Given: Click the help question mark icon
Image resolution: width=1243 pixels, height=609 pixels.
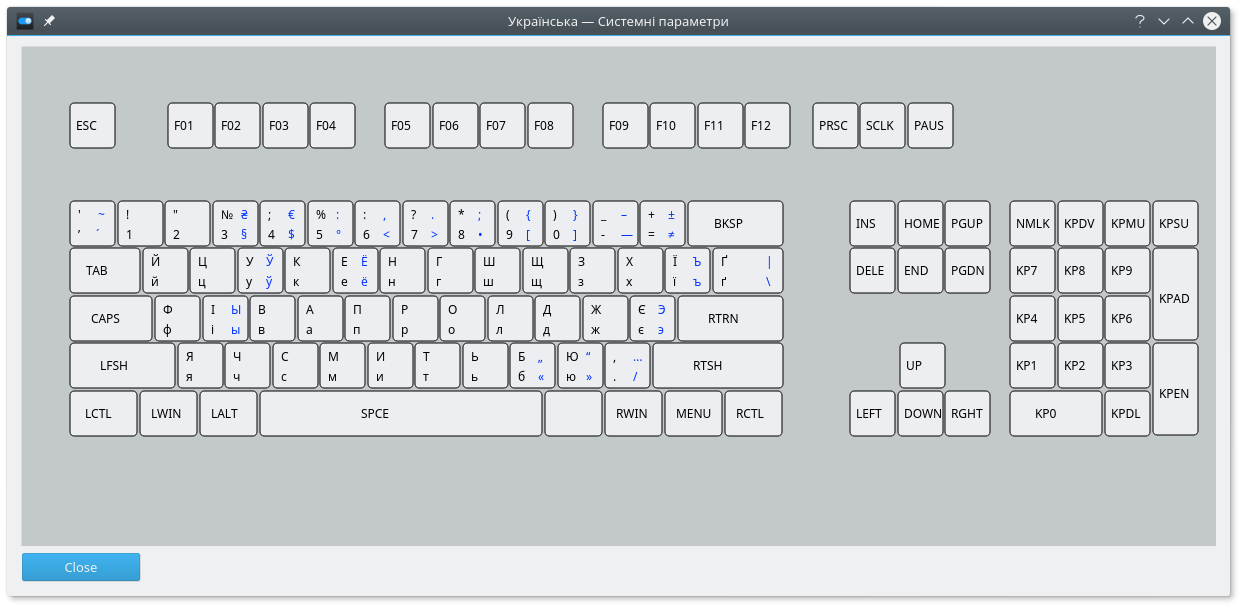Looking at the screenshot, I should (x=1139, y=20).
